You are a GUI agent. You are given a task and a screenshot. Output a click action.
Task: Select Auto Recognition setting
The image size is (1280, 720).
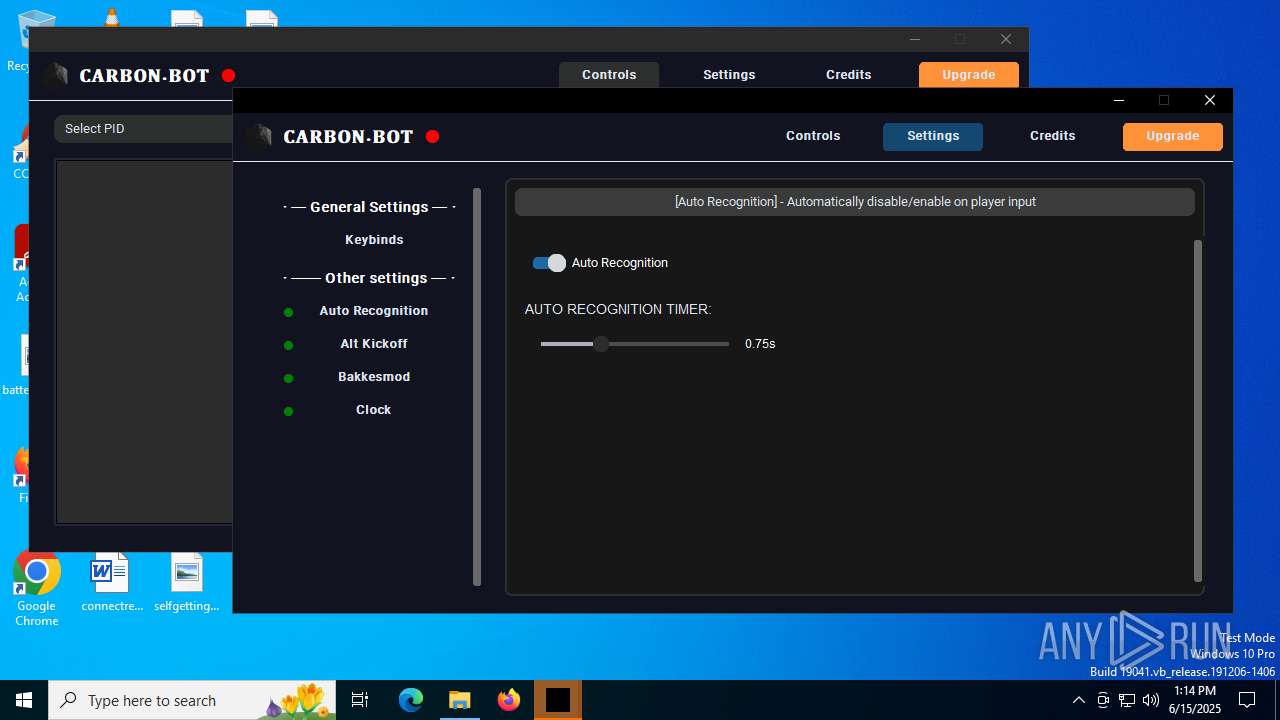pyautogui.click(x=374, y=311)
